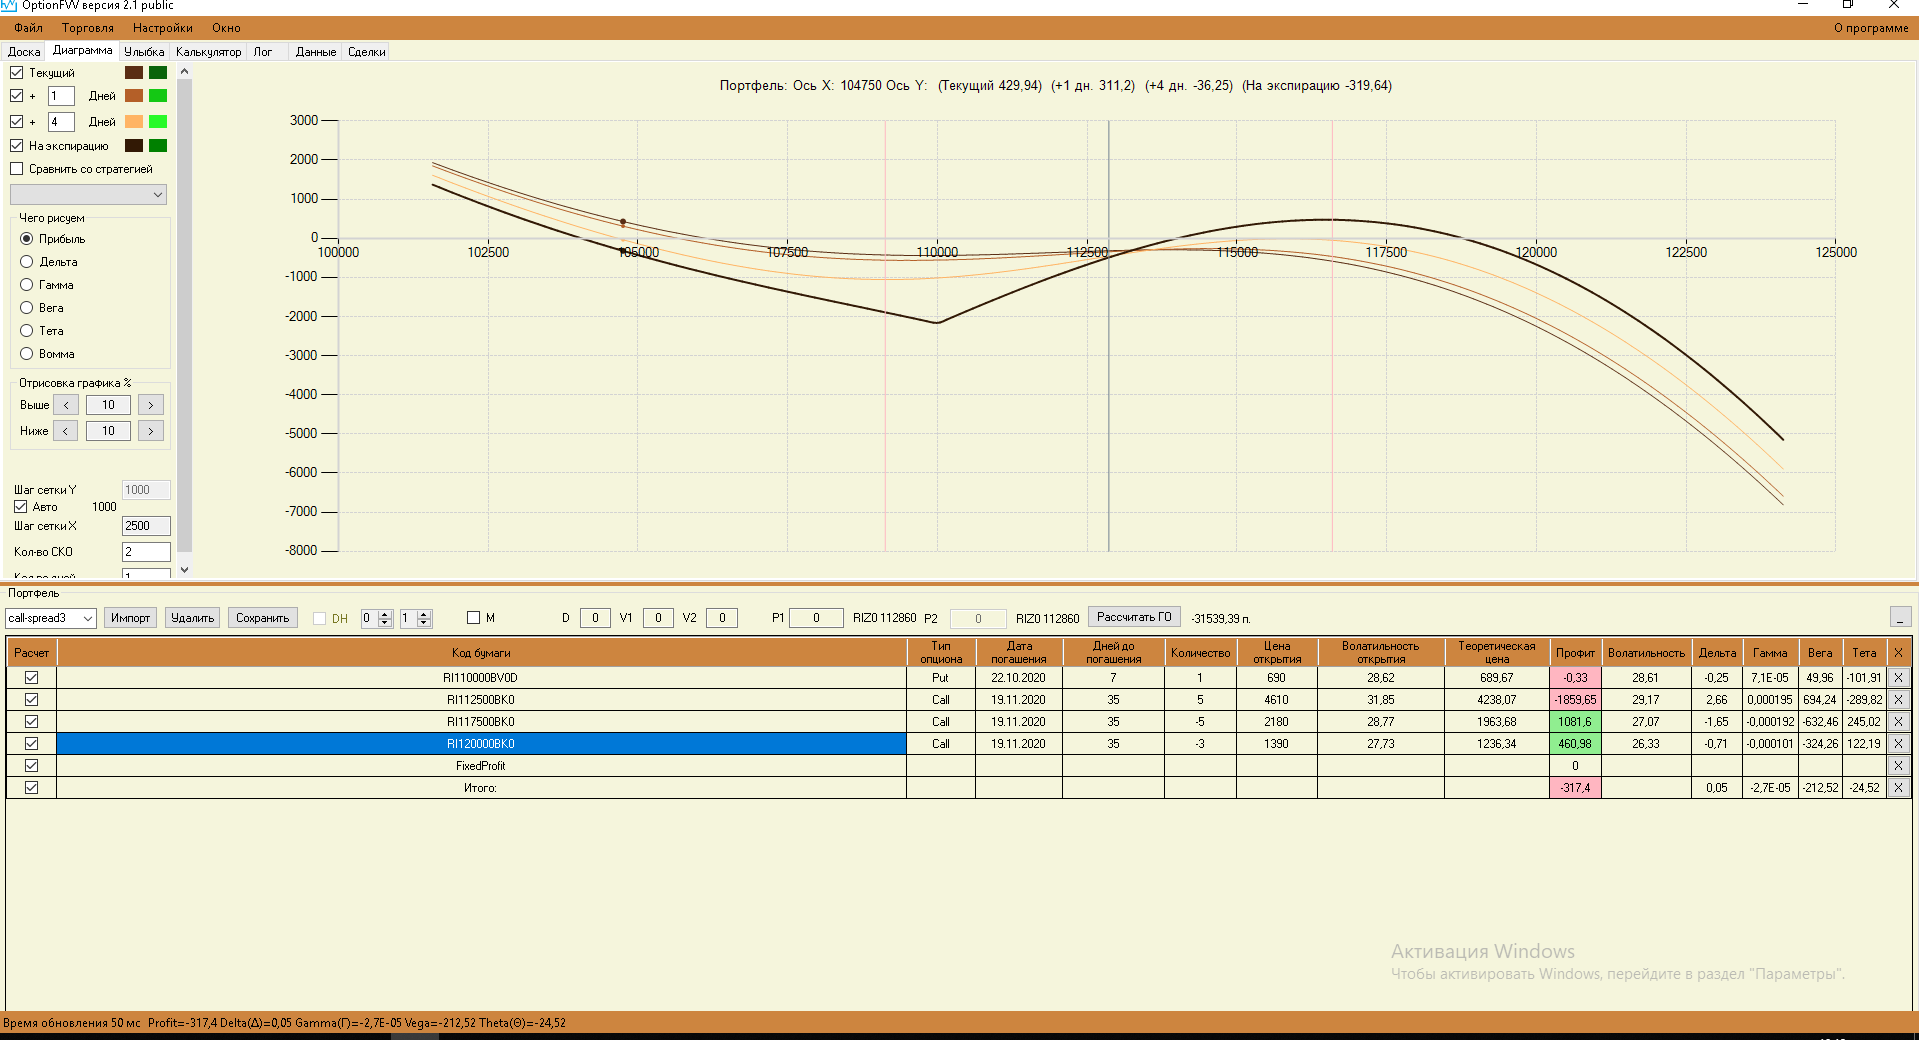The height and width of the screenshot is (1040, 1919).
Task: Click the Импорт button
Action: [x=131, y=618]
